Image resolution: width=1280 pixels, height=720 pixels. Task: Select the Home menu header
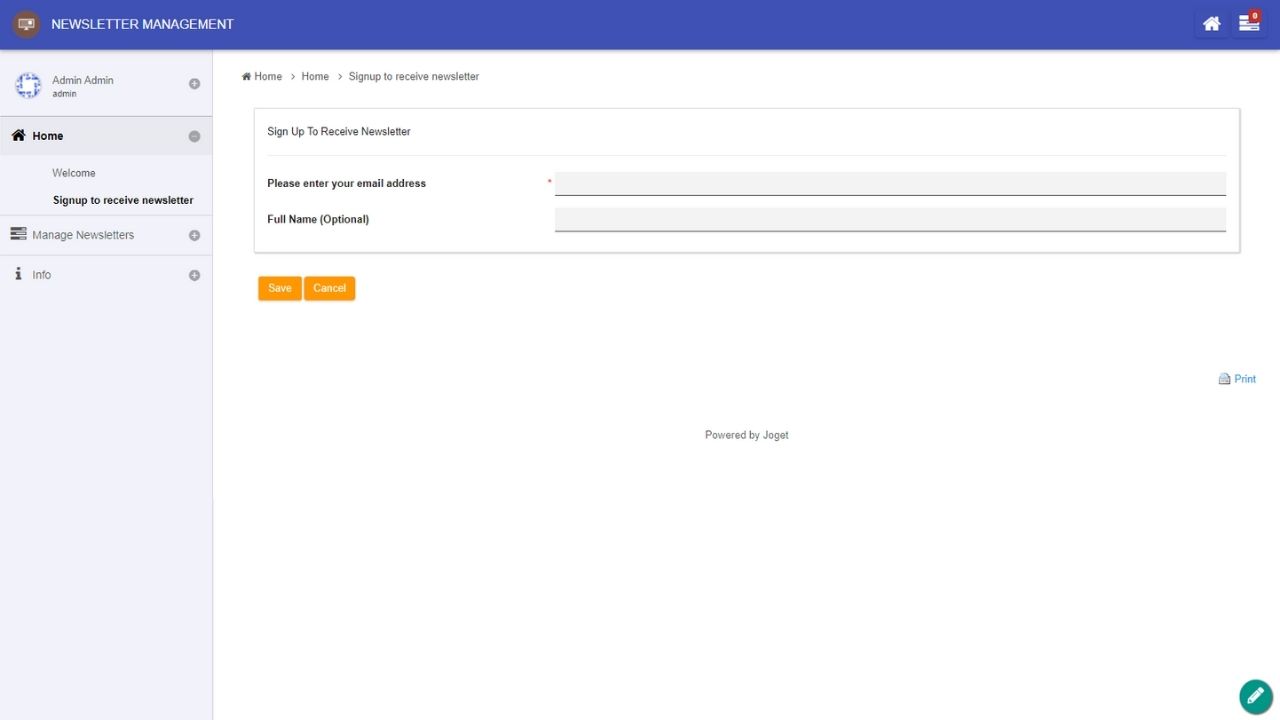click(106, 136)
